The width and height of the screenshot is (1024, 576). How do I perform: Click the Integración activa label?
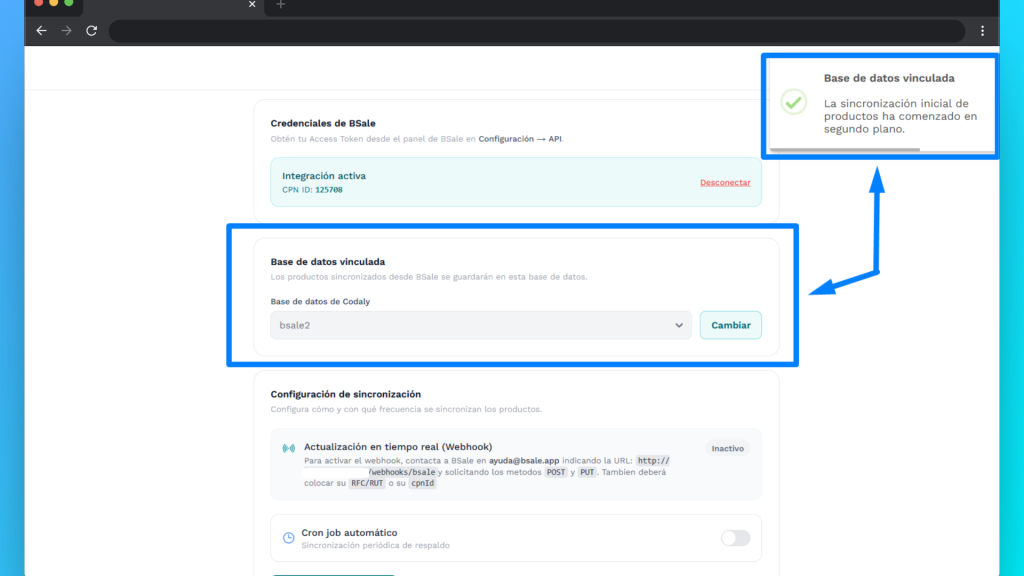[324, 176]
